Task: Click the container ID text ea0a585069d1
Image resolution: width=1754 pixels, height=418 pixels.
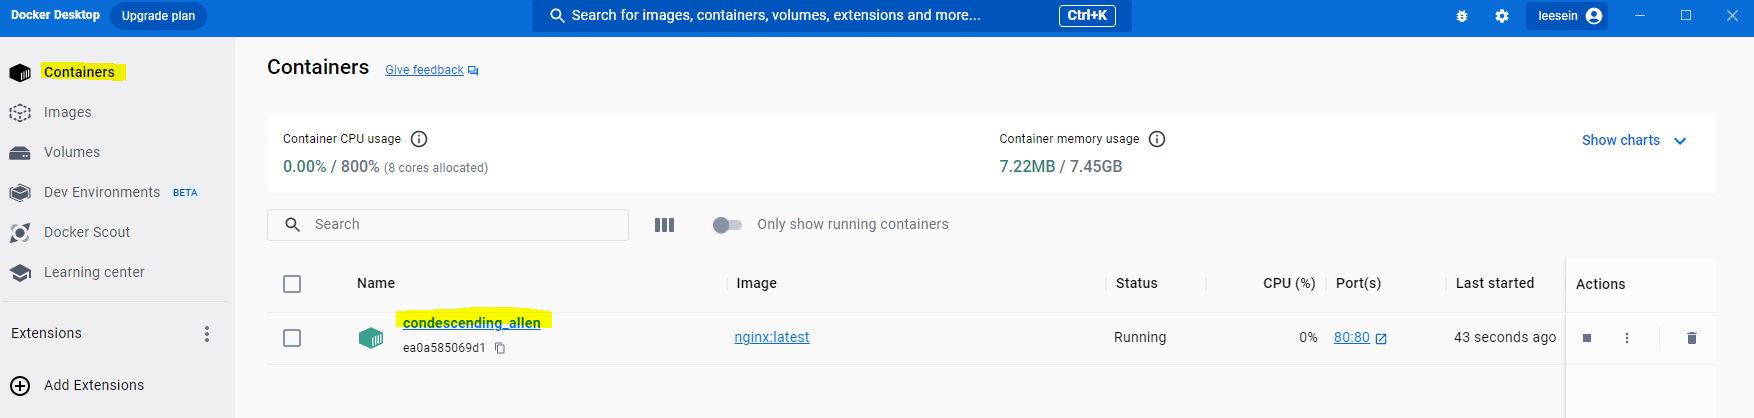Action: pos(444,348)
